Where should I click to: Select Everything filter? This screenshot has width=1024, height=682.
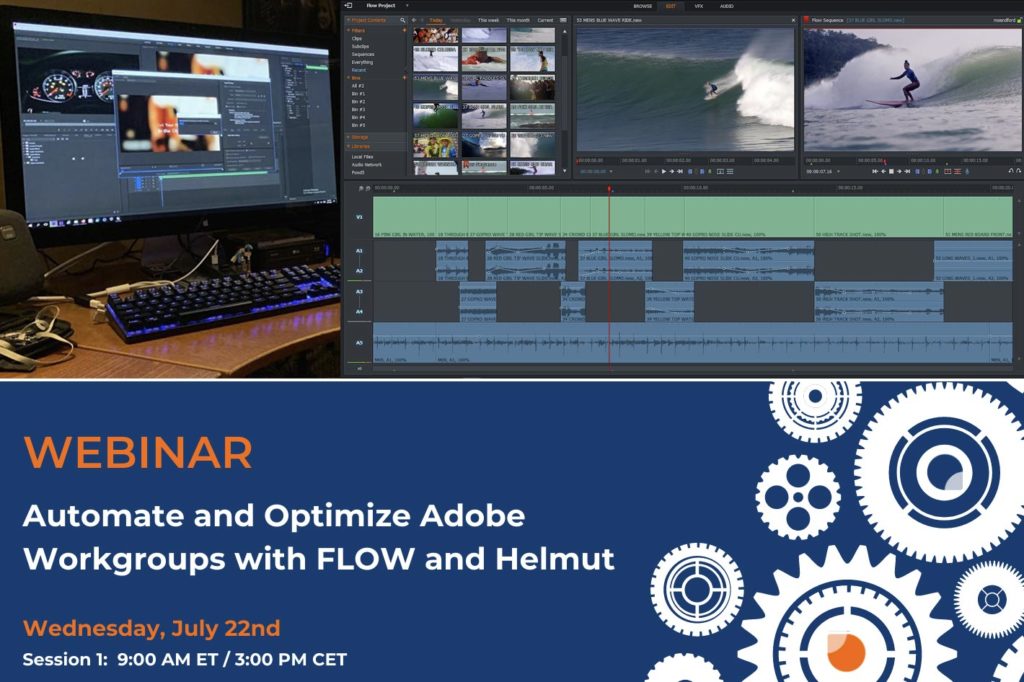click(362, 62)
